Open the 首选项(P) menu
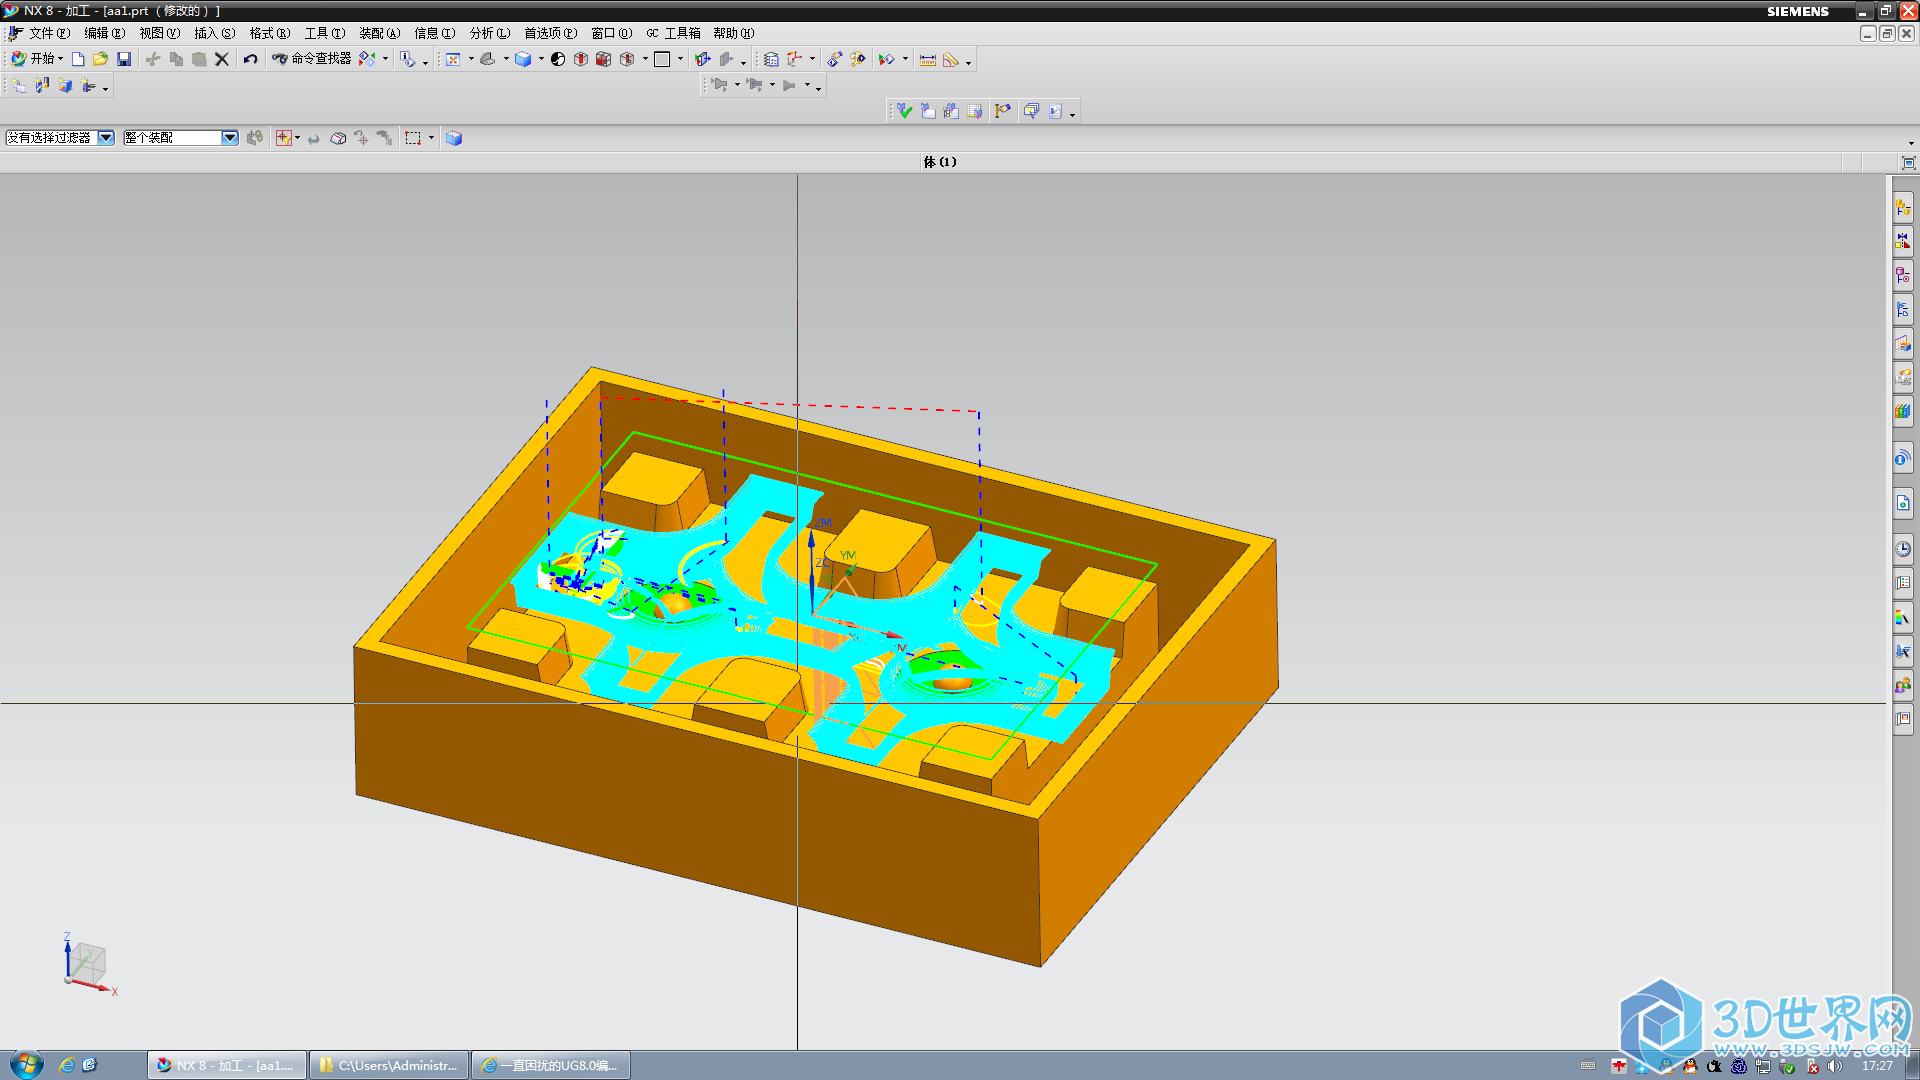Screen dimensions: 1920x1080 [550, 33]
